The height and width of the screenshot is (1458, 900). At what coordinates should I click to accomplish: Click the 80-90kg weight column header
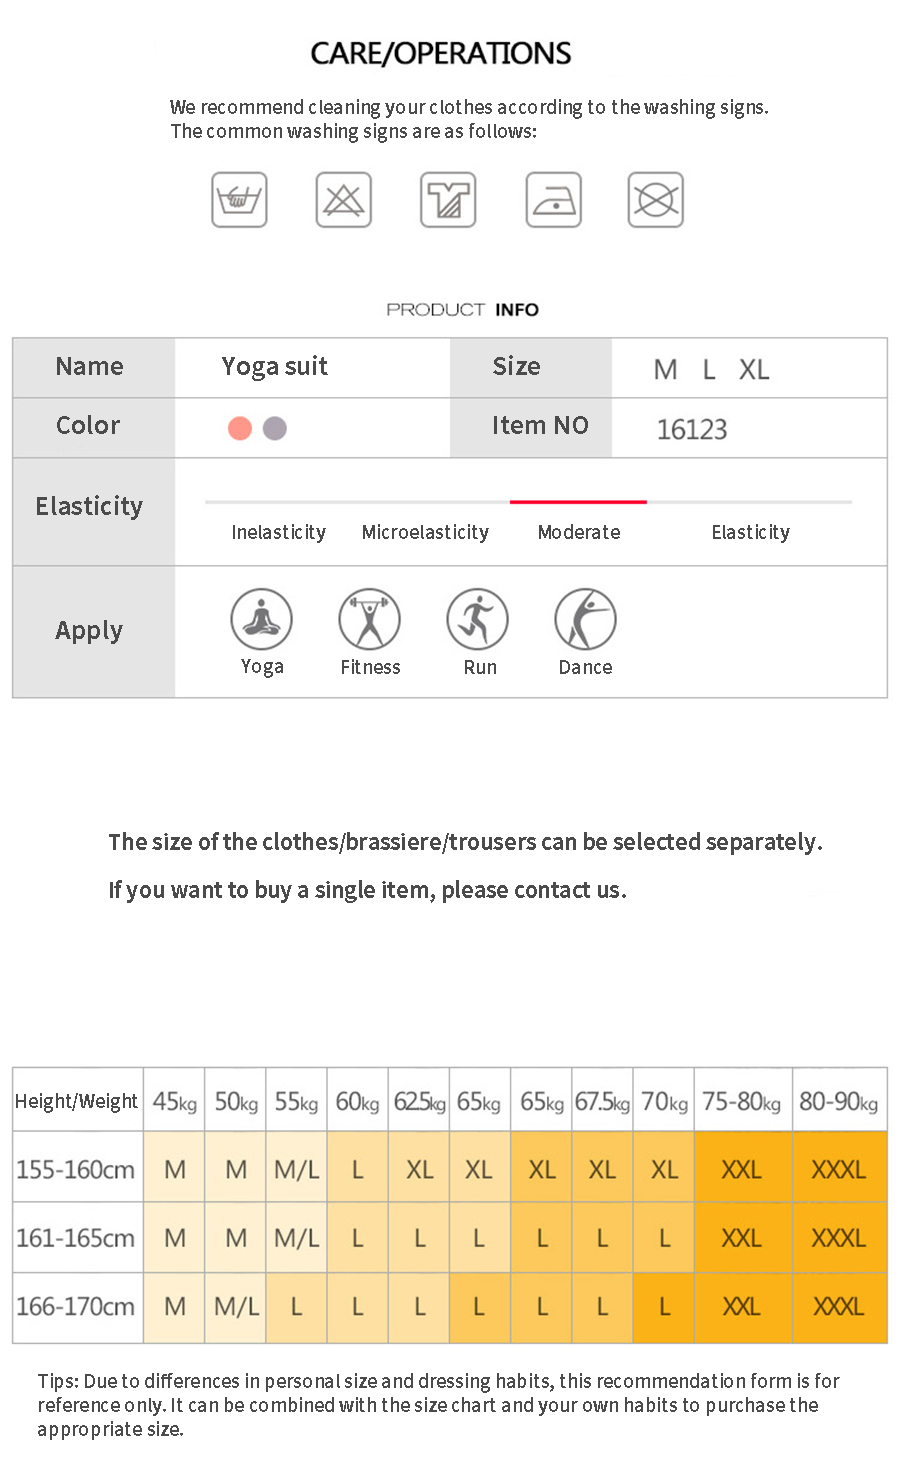pos(838,1102)
